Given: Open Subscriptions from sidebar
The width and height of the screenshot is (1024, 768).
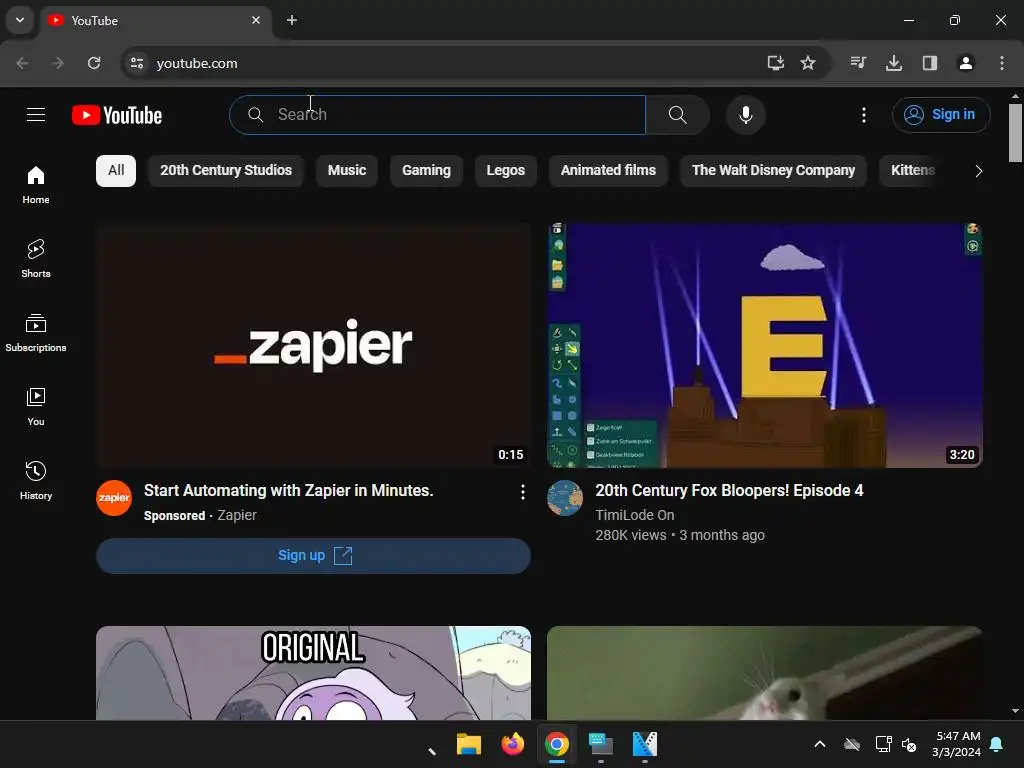Looking at the screenshot, I should pos(36,332).
